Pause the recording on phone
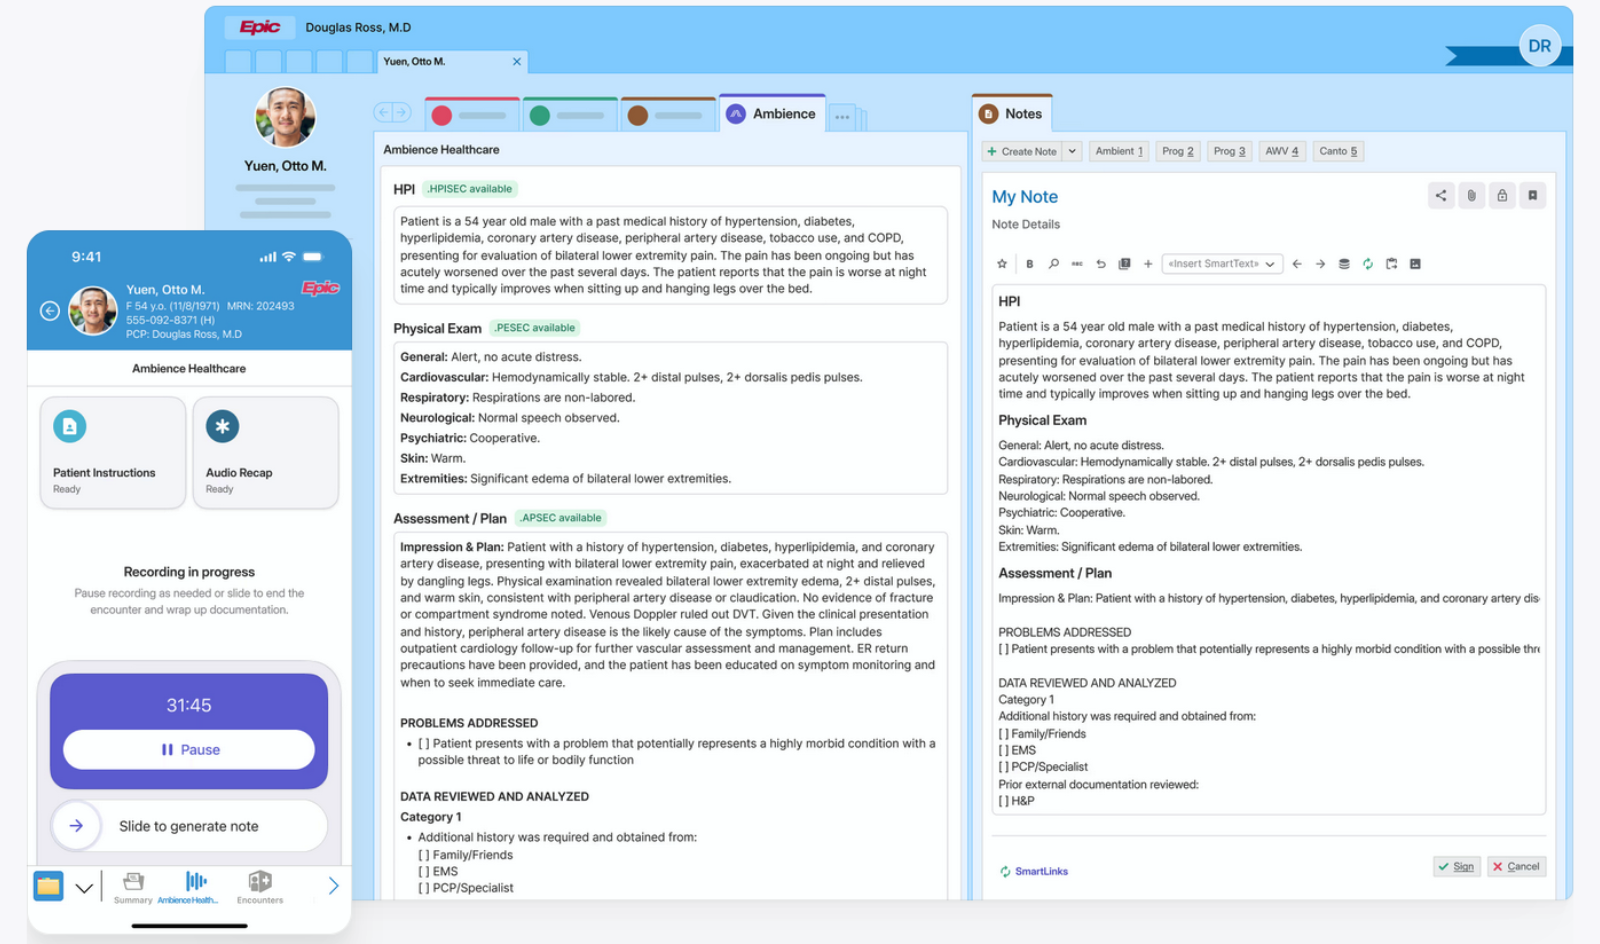1600x944 pixels. [x=189, y=750]
